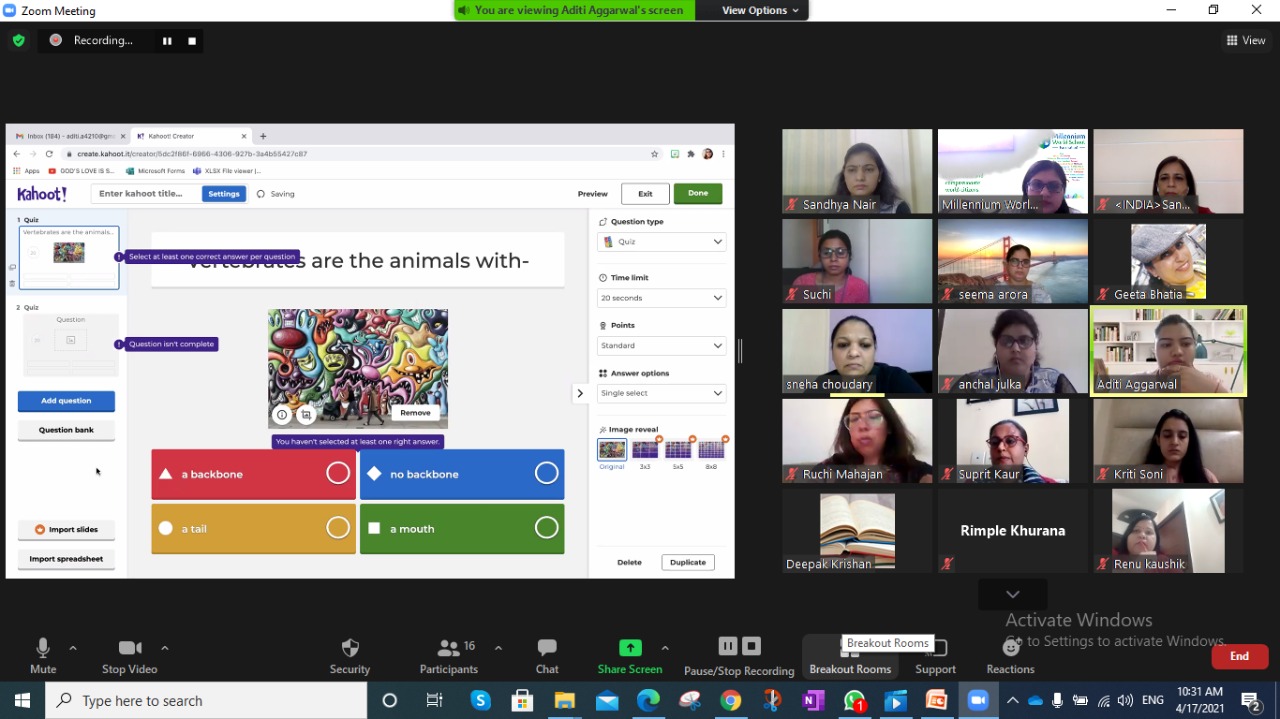
Task: Open File Explorer from the taskbar
Action: (x=565, y=701)
